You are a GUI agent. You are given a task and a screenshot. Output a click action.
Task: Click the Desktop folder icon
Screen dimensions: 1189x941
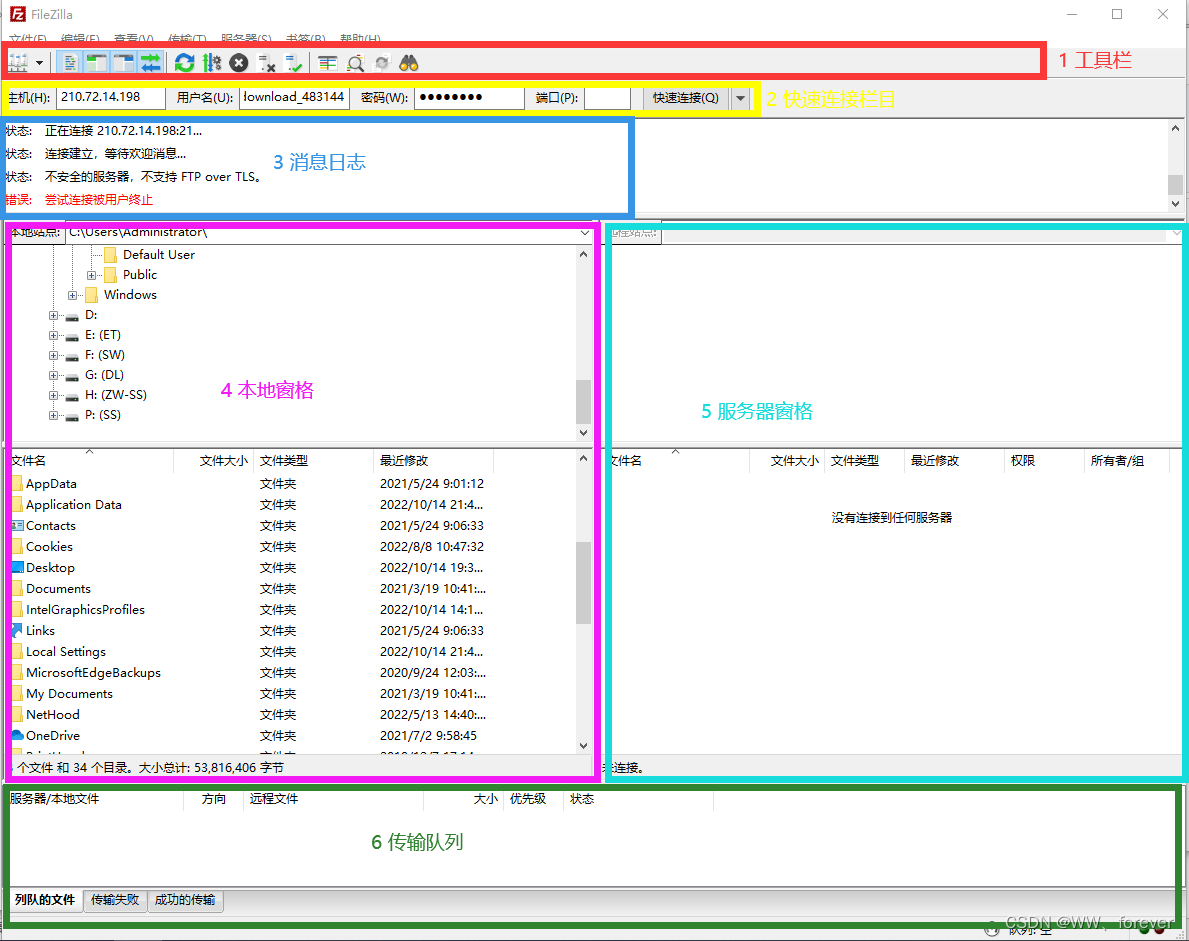coord(17,567)
